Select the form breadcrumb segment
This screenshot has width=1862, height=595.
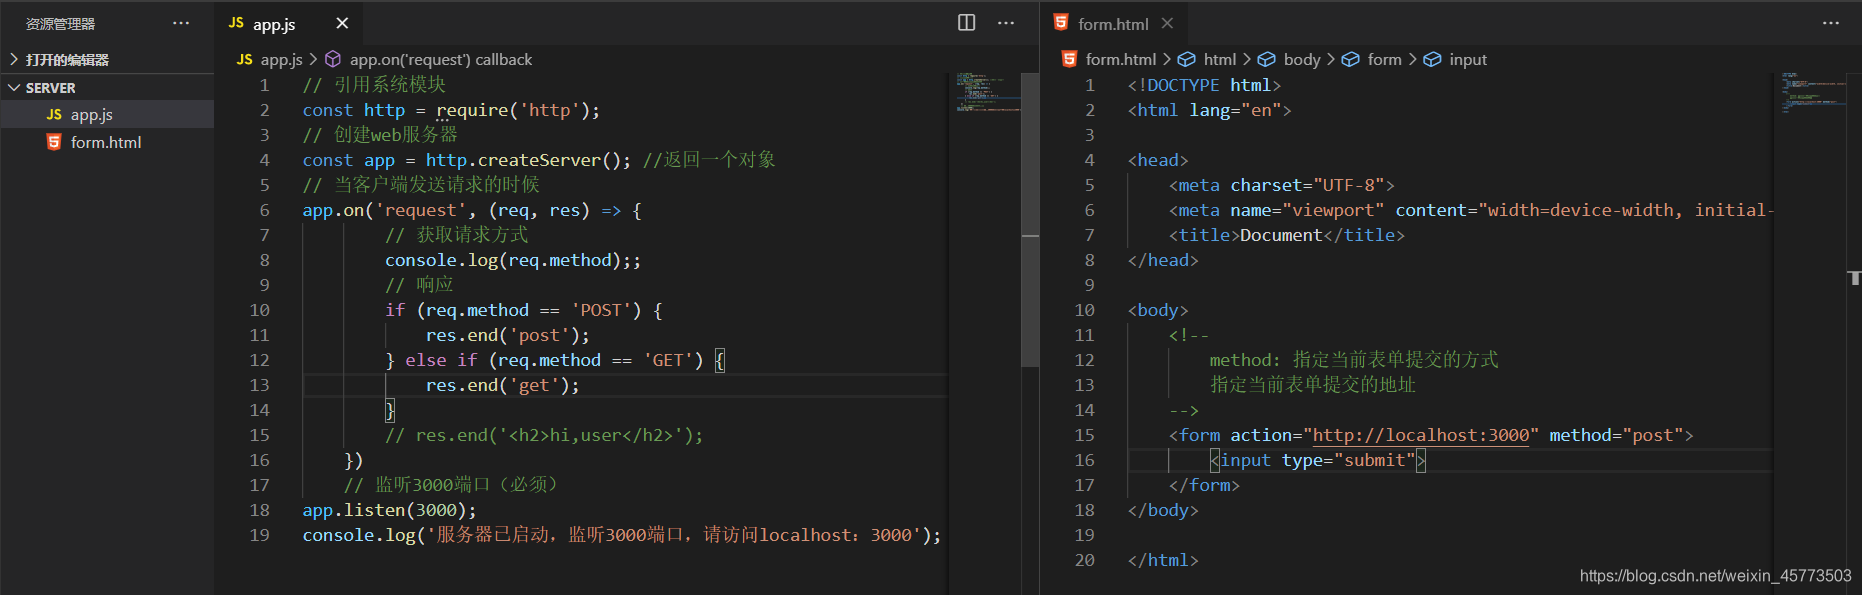(x=1384, y=60)
